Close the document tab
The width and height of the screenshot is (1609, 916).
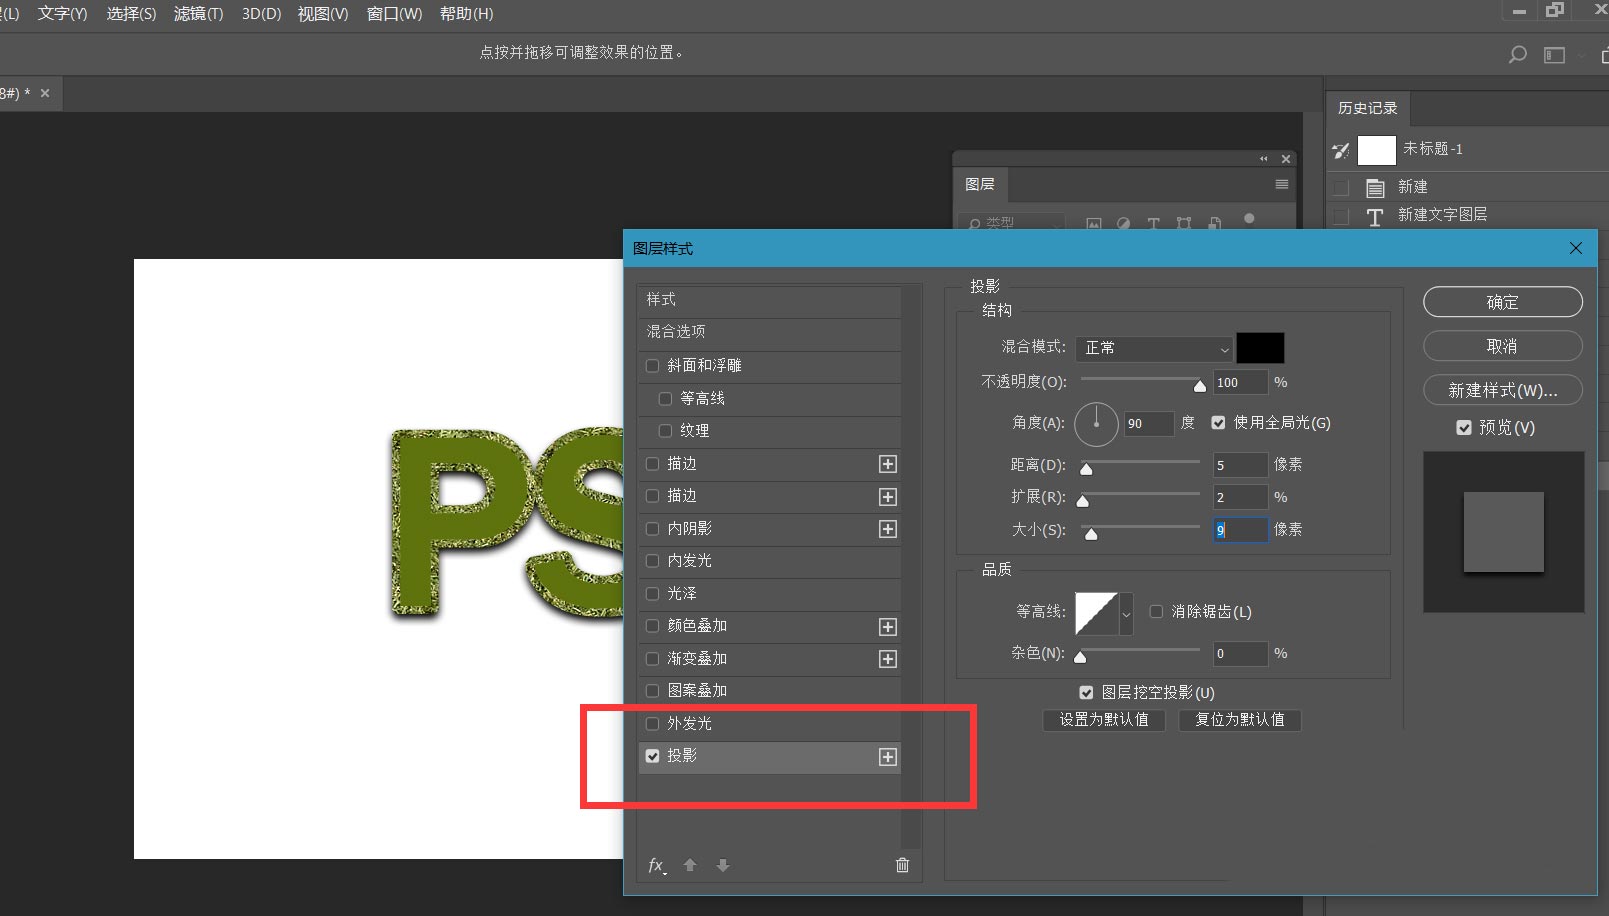(45, 93)
